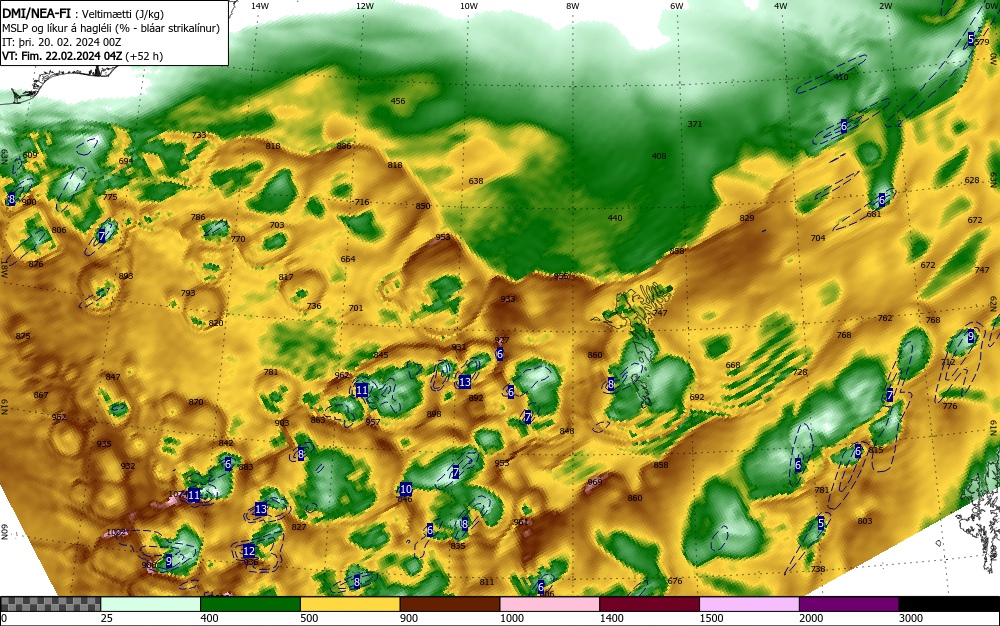Click the 12W longitude label
The height and width of the screenshot is (626, 1000).
pyautogui.click(x=365, y=6)
